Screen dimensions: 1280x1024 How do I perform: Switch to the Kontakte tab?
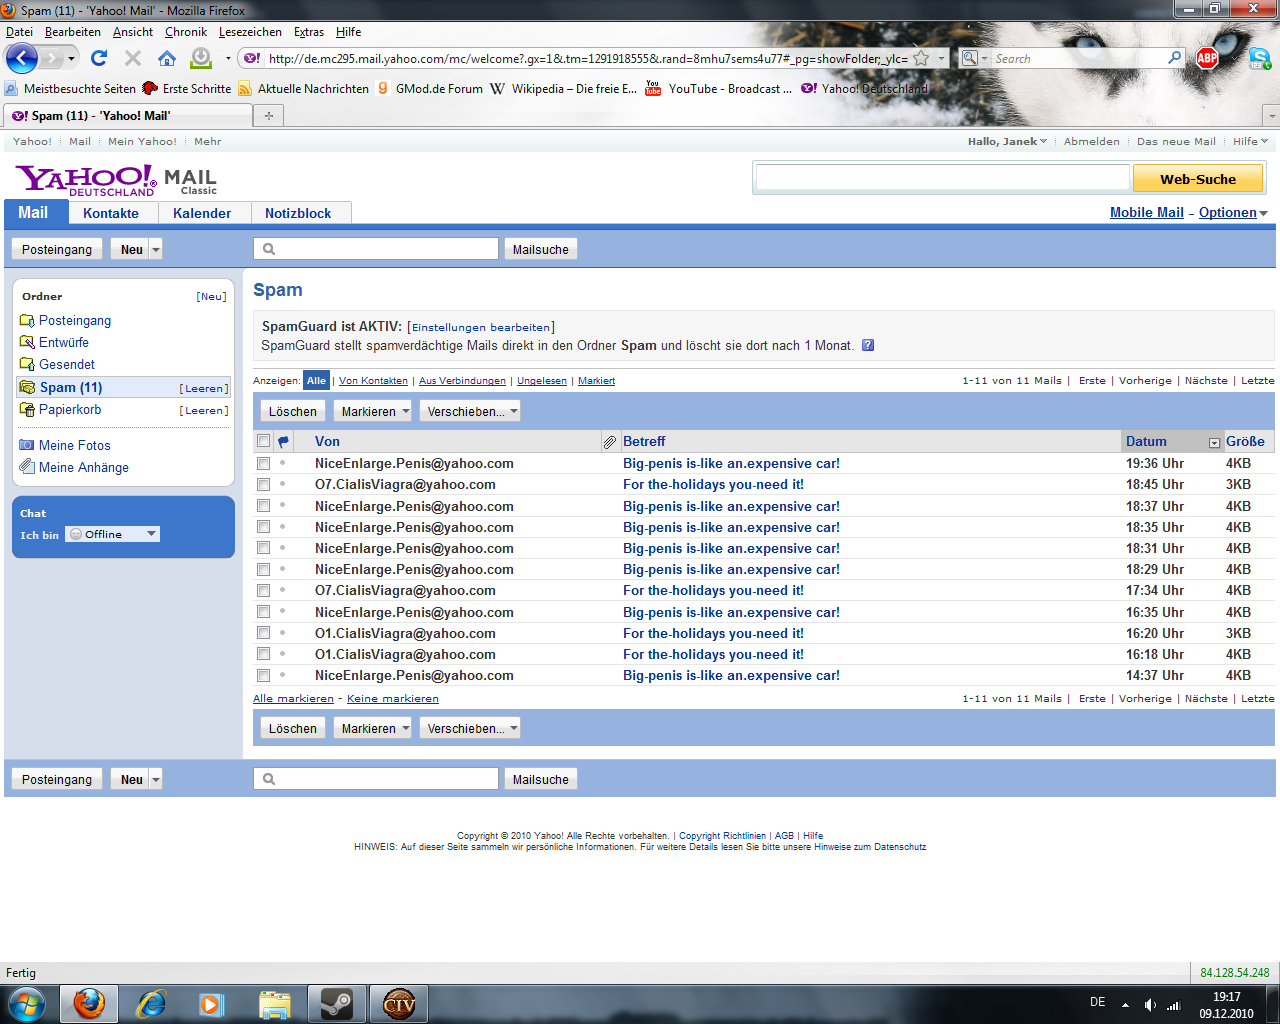111,213
